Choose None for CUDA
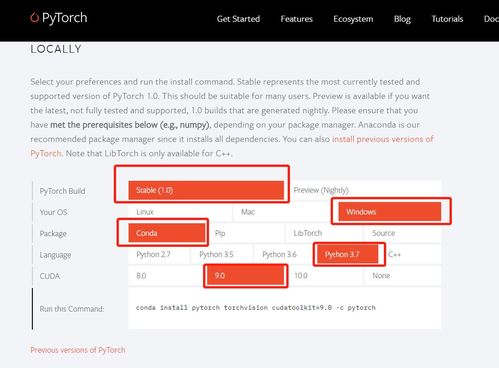The height and width of the screenshot is (368, 499). 403,276
